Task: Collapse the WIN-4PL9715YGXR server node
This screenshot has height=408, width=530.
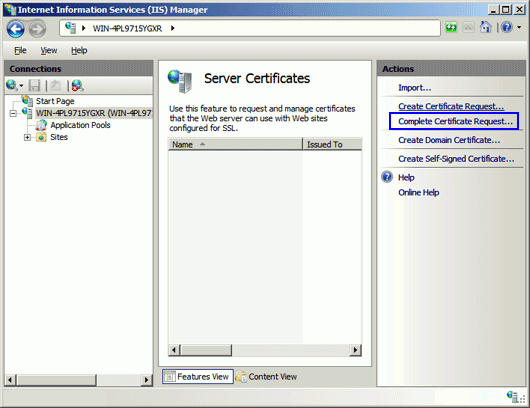Action: [x=13, y=113]
